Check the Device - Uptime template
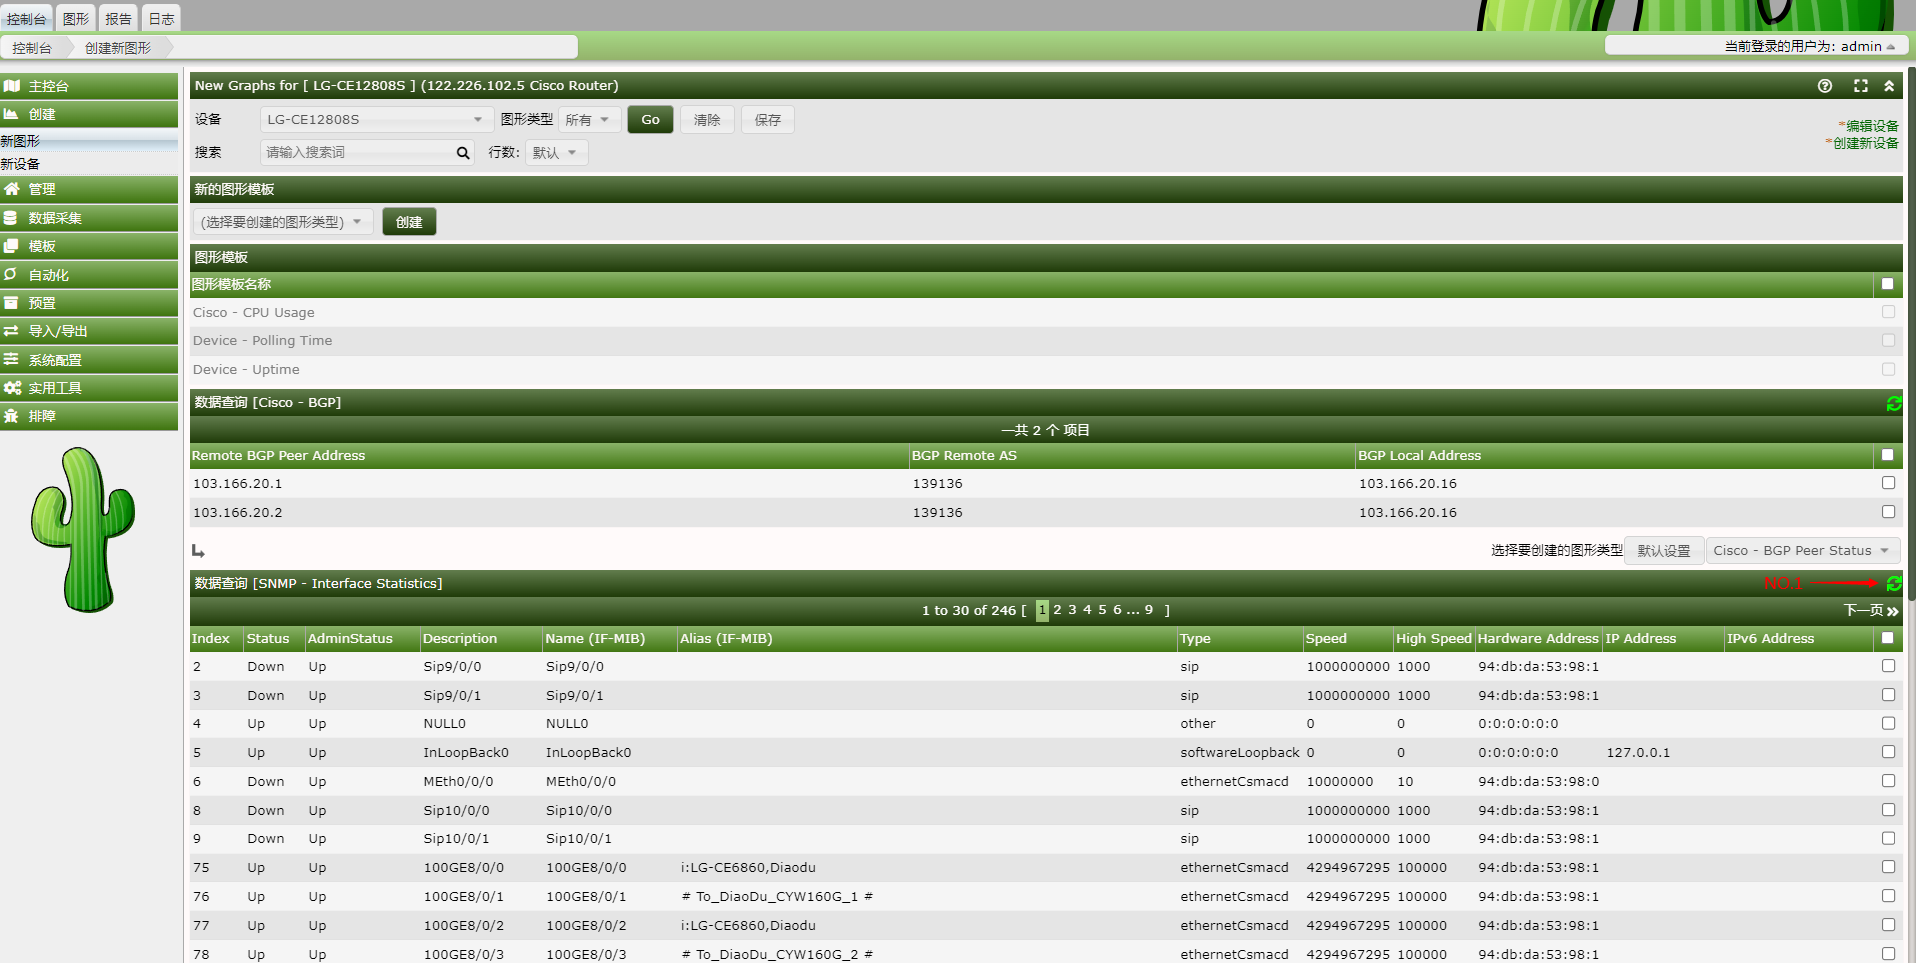Viewport: 1916px width, 963px height. pos(1888,369)
